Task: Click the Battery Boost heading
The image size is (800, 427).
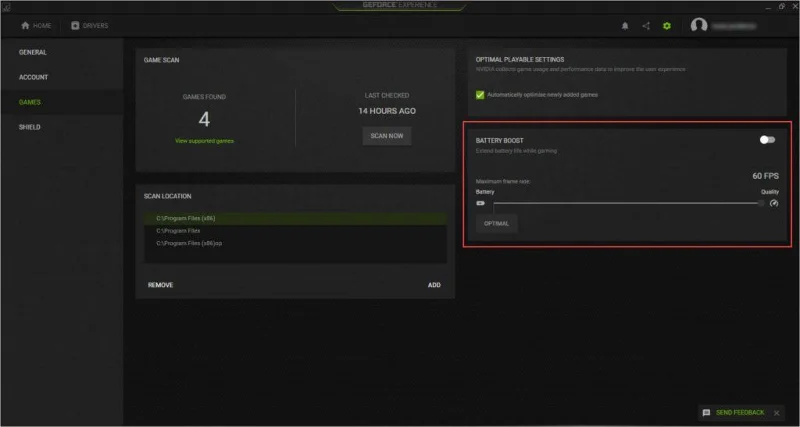Action: point(499,141)
